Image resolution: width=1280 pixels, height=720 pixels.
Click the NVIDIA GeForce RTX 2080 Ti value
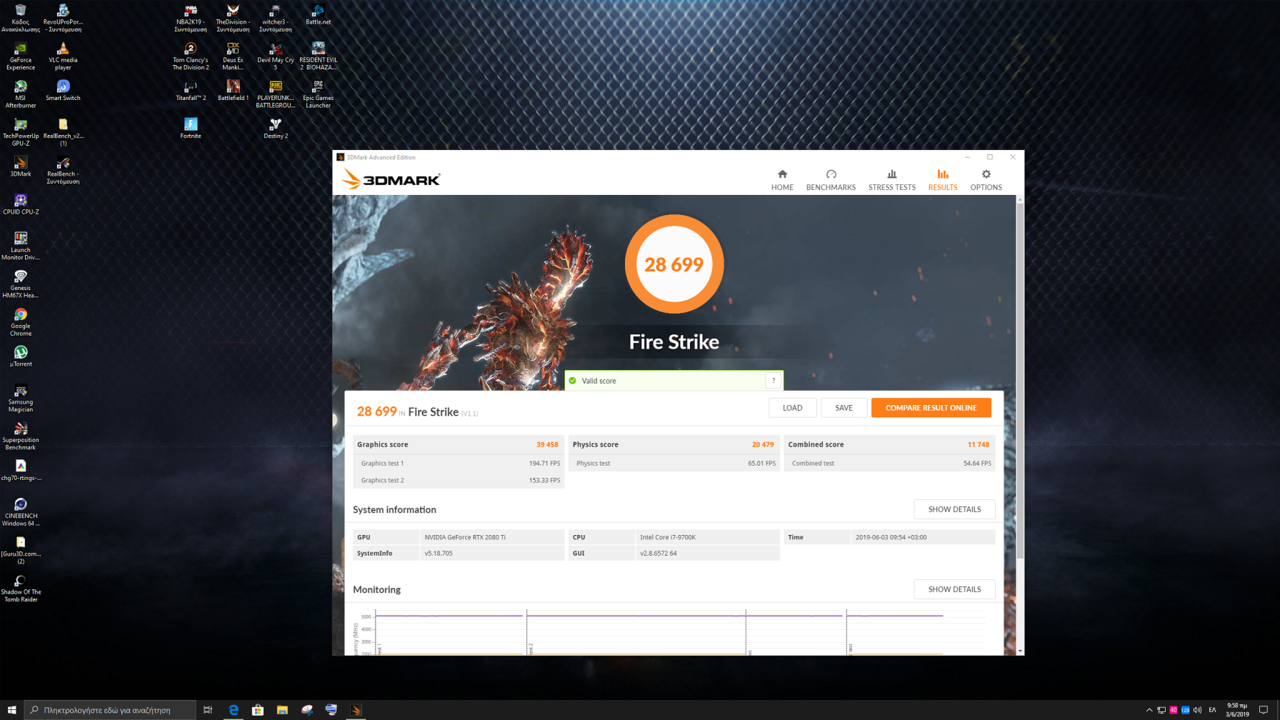click(x=465, y=537)
